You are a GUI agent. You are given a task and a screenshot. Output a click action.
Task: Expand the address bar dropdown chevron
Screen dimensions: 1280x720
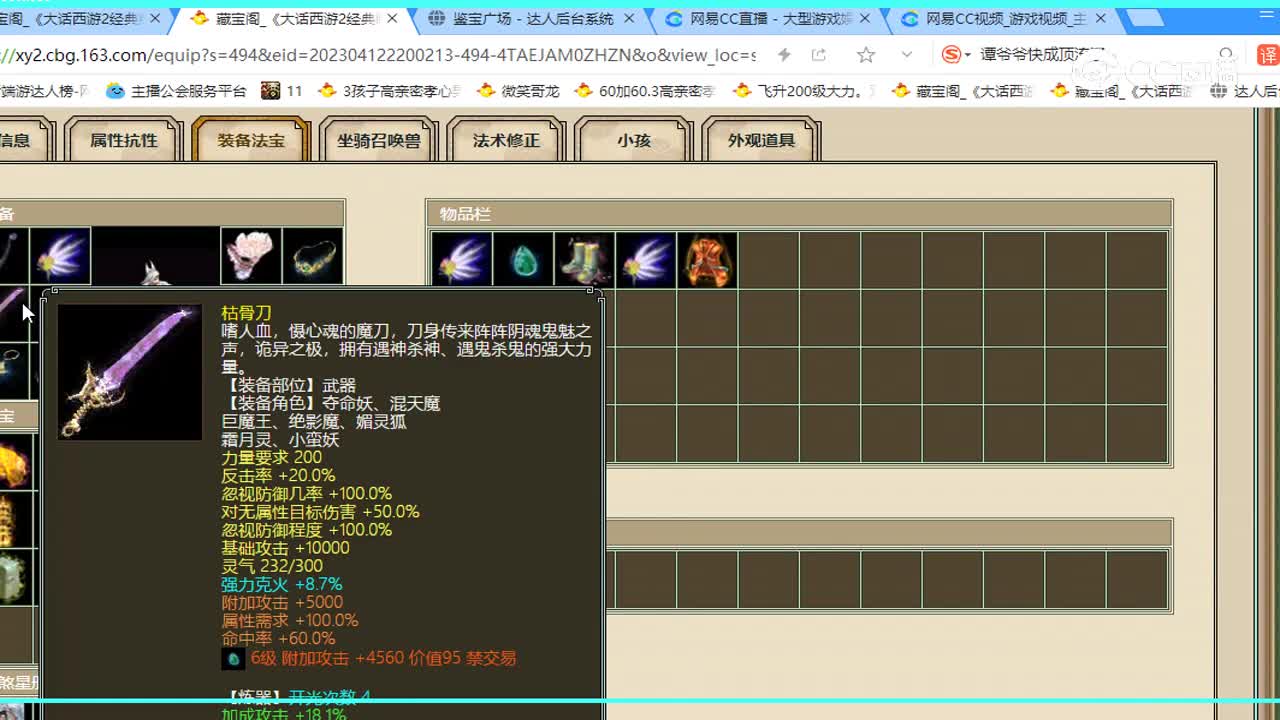[x=907, y=55]
